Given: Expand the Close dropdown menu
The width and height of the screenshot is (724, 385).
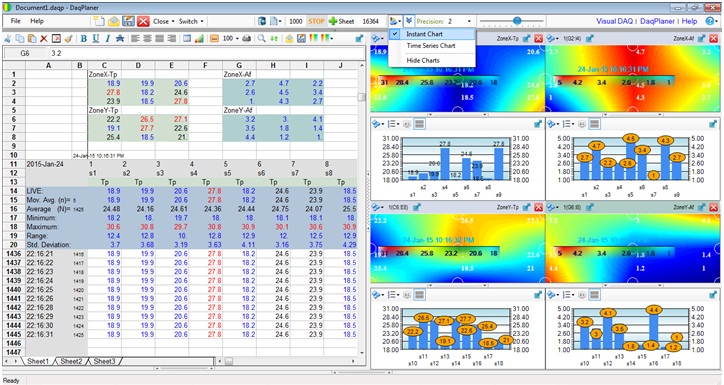Looking at the screenshot, I should click(x=164, y=21).
